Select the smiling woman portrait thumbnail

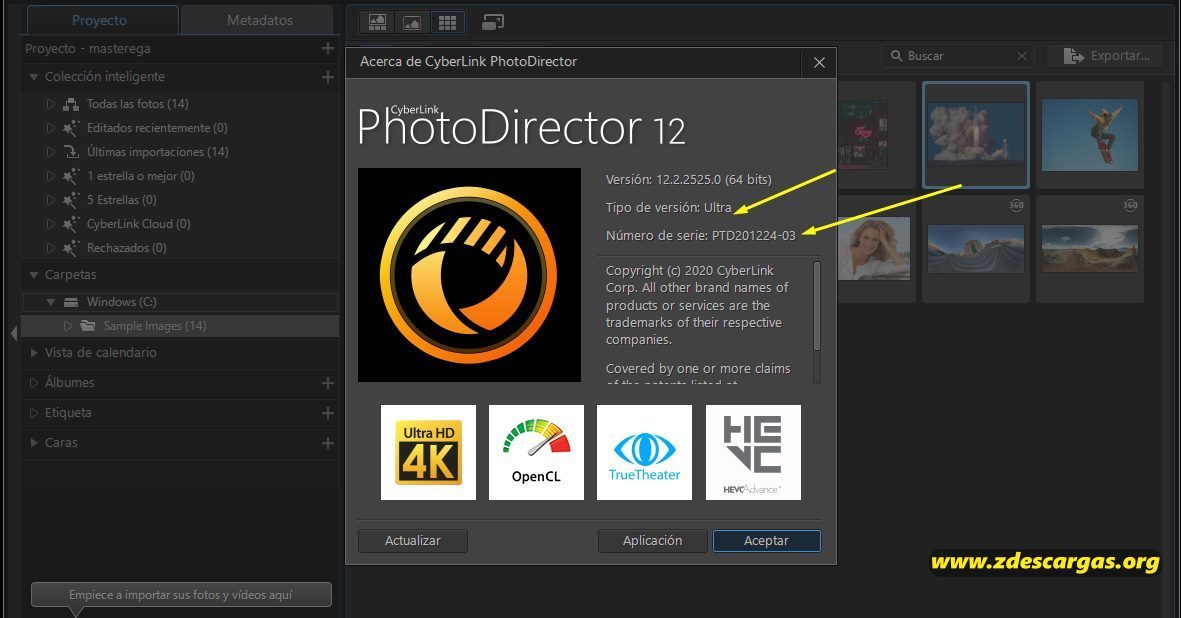pos(874,248)
